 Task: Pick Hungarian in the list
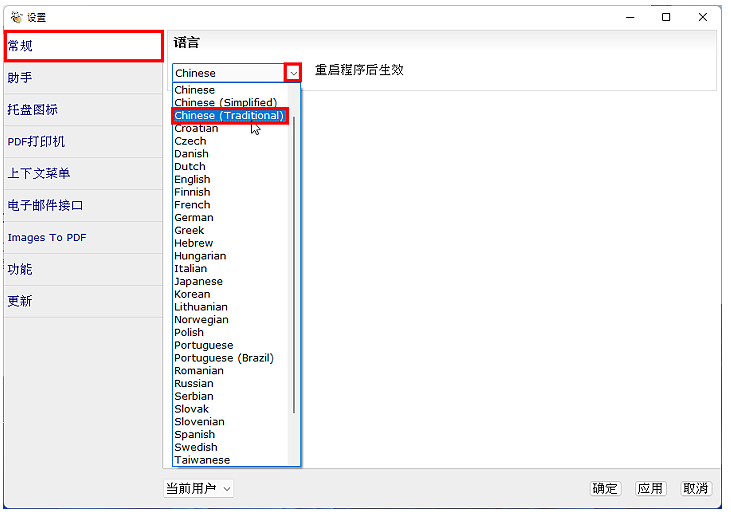point(230,256)
